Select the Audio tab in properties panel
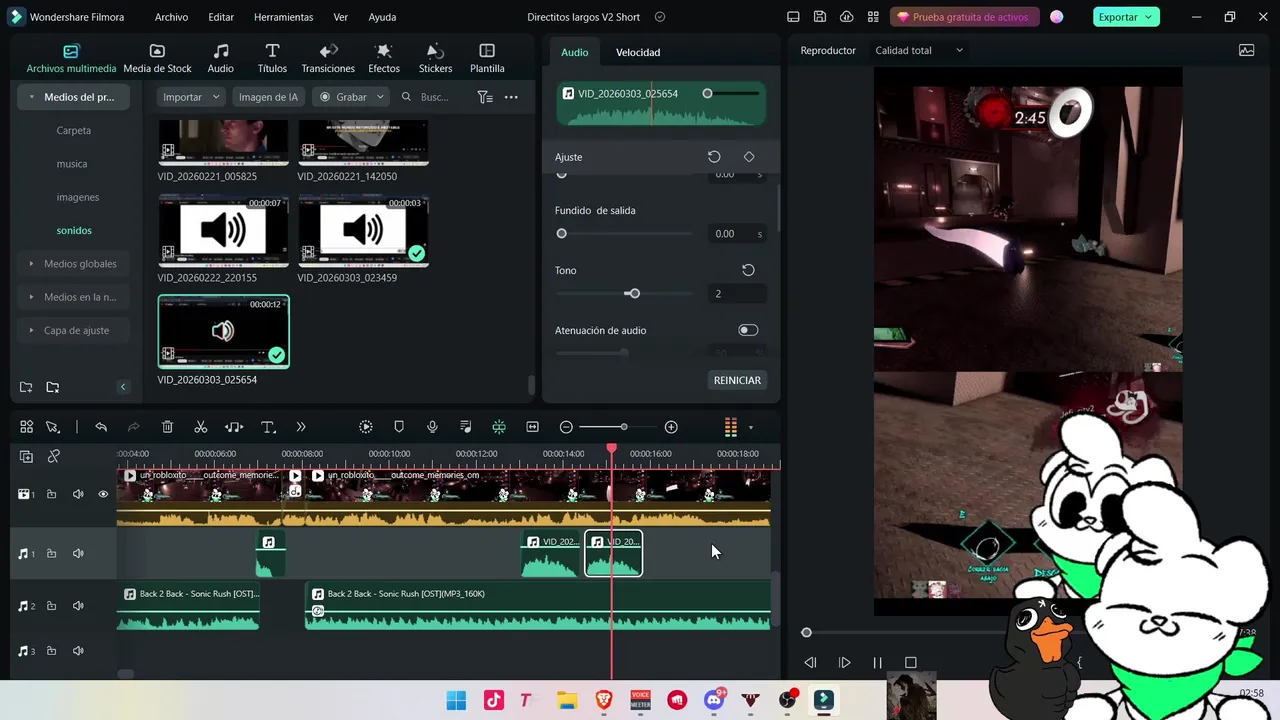The width and height of the screenshot is (1280, 720). 575,52
